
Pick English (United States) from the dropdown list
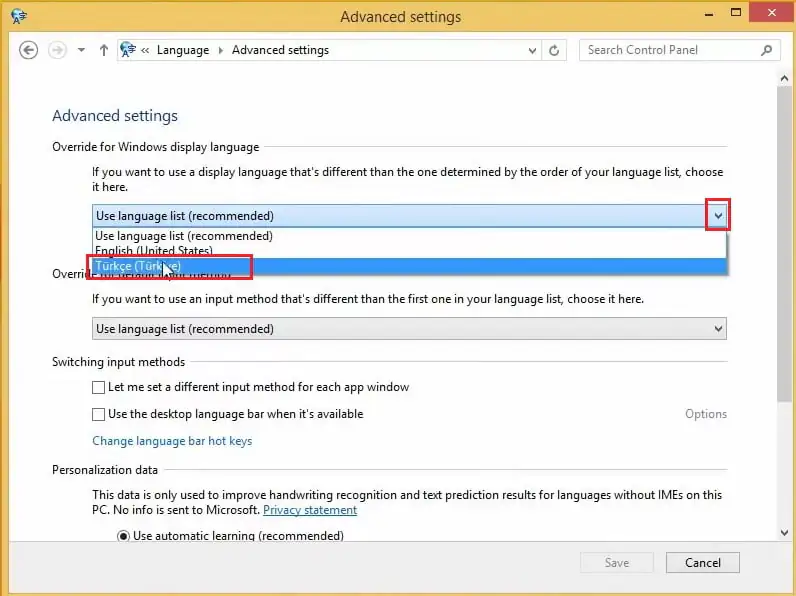tap(409, 251)
